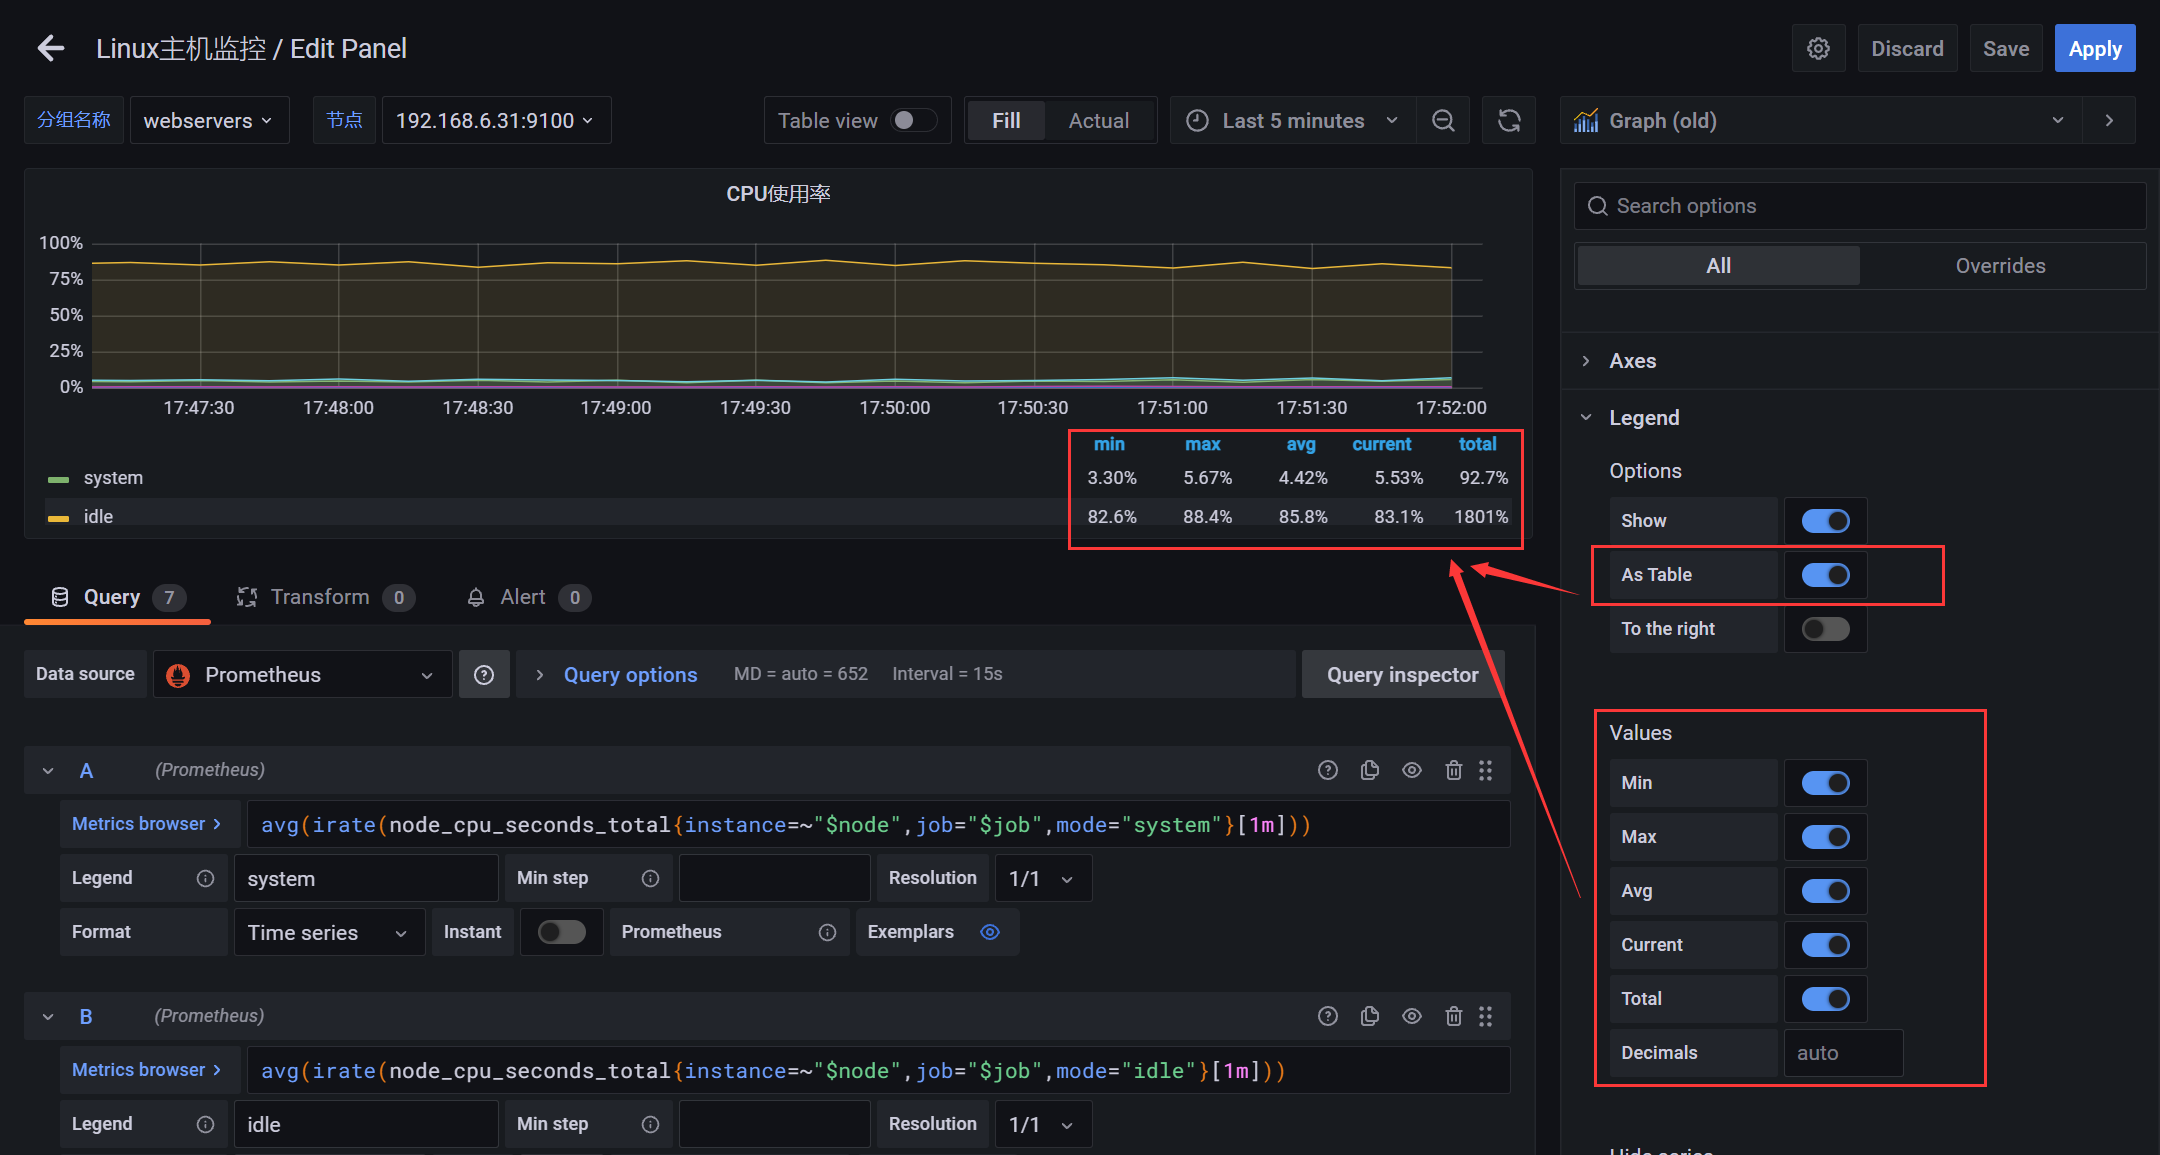Open Last 5 minutes time picker
This screenshot has width=2160, height=1155.
point(1293,120)
